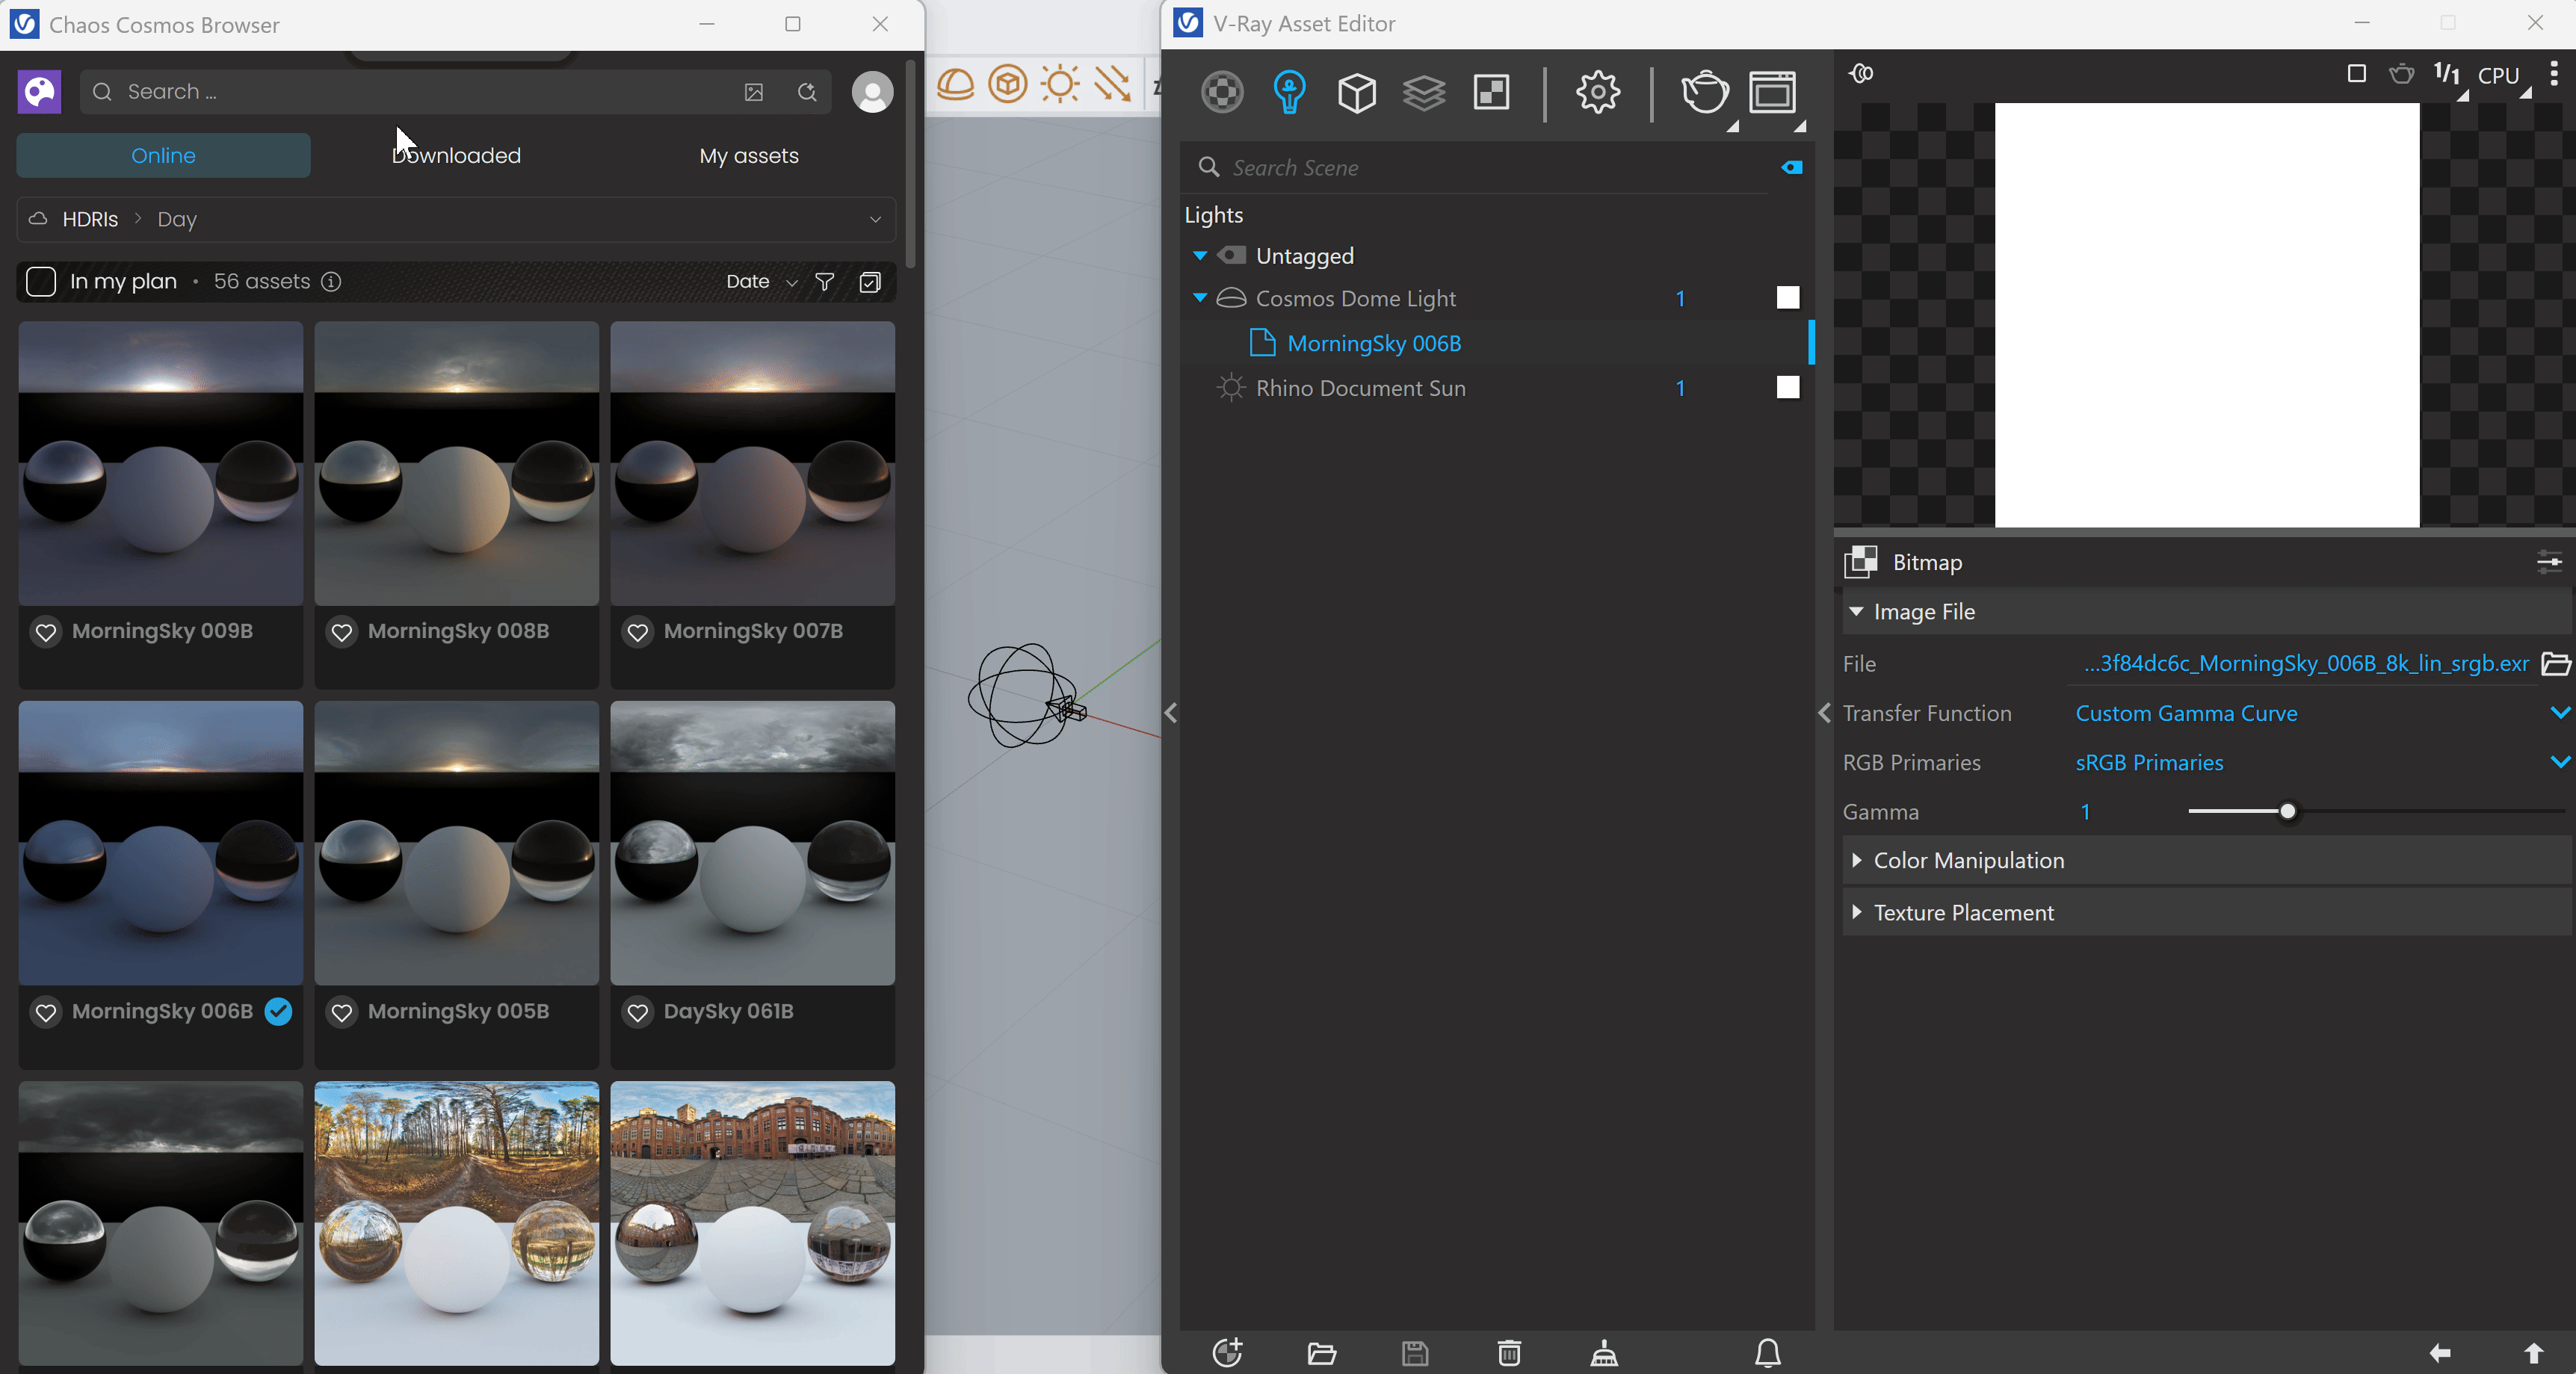Toggle Cosmos Dome Light enabled checkbox
The width and height of the screenshot is (2576, 1374).
coord(1788,298)
